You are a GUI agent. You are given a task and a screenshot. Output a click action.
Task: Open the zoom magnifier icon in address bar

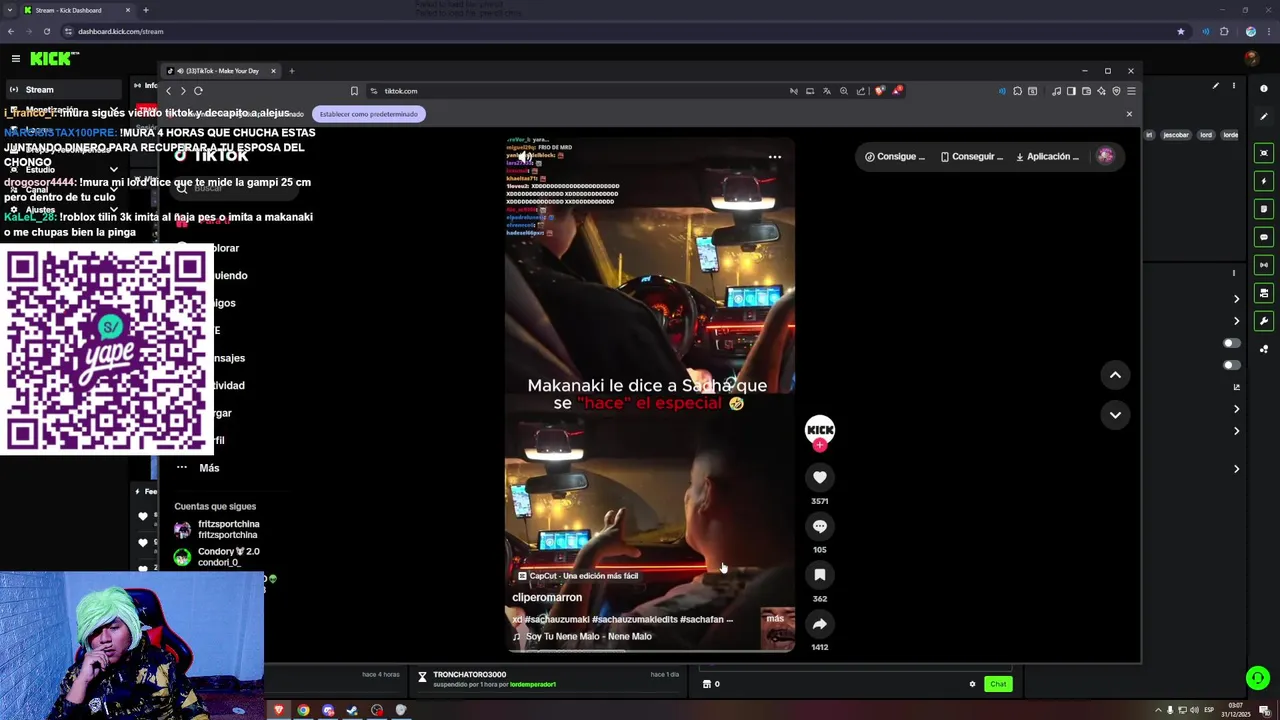pyautogui.click(x=843, y=91)
